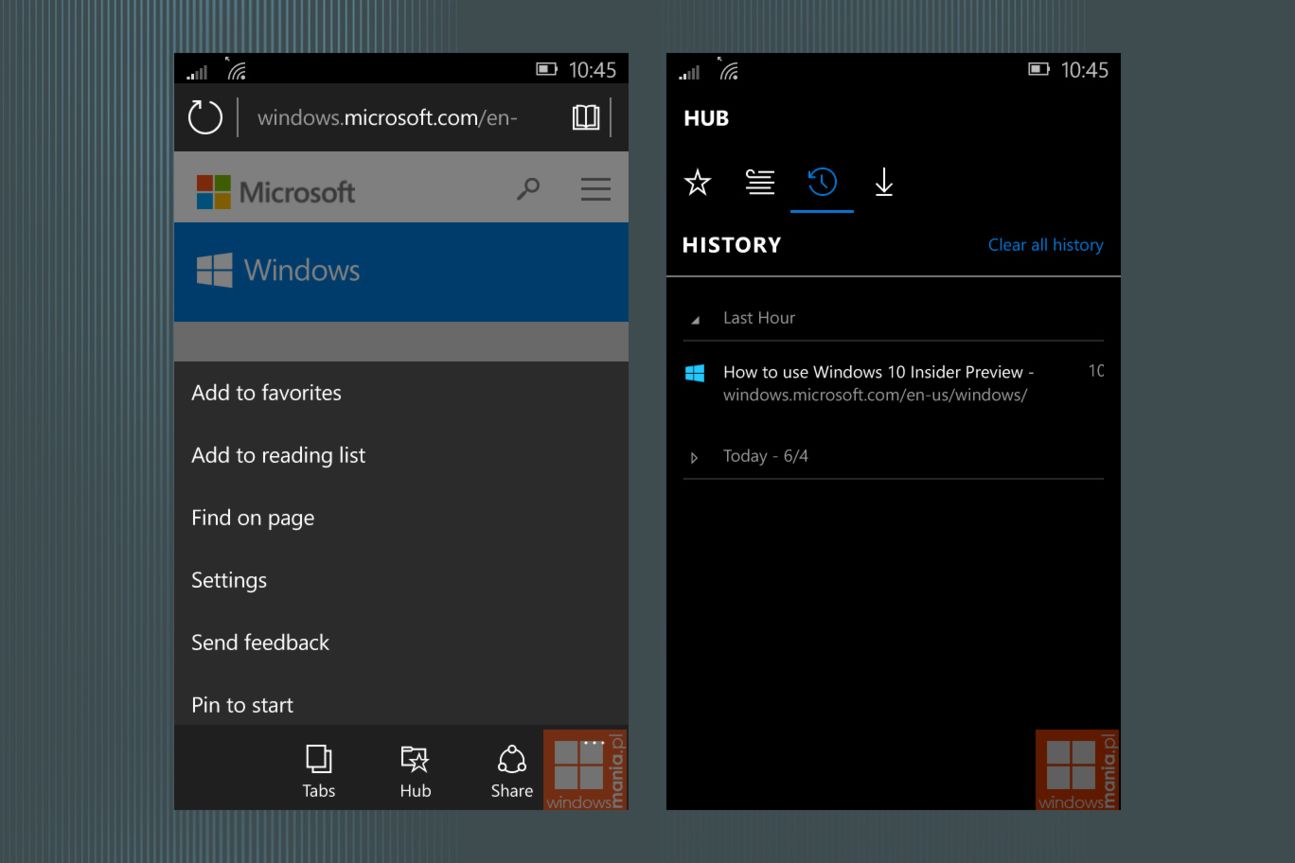Select Pin to start from the menu

(241, 705)
